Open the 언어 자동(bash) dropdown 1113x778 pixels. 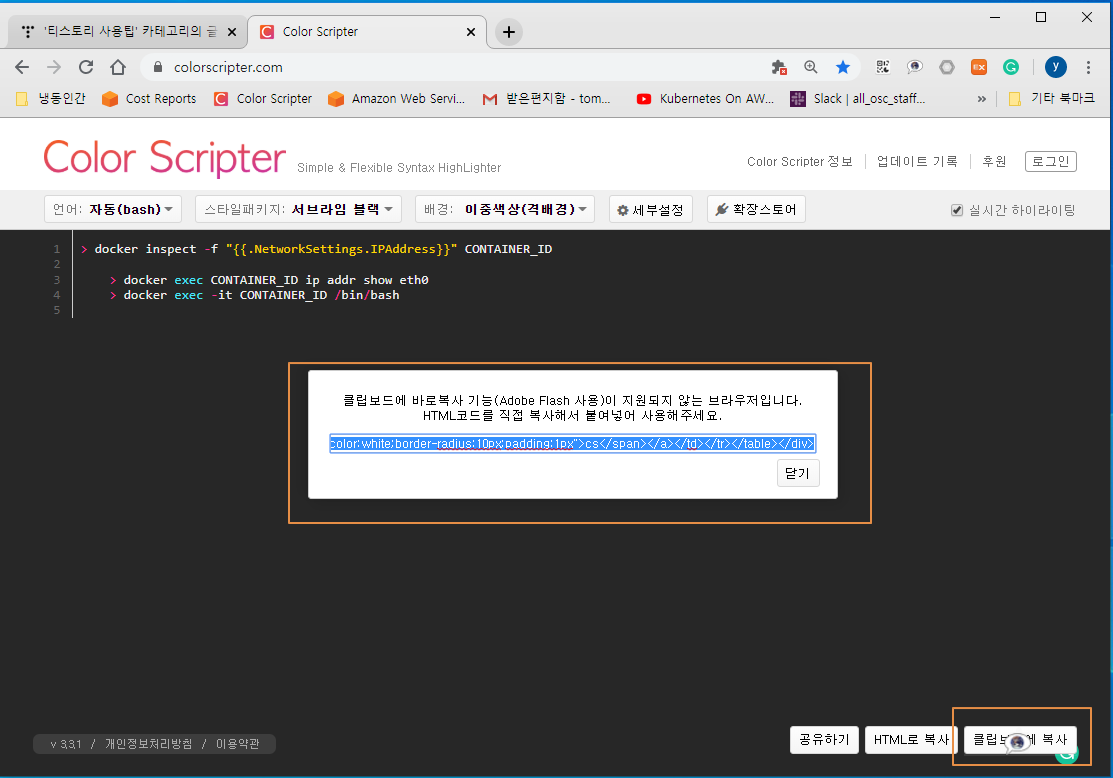113,209
